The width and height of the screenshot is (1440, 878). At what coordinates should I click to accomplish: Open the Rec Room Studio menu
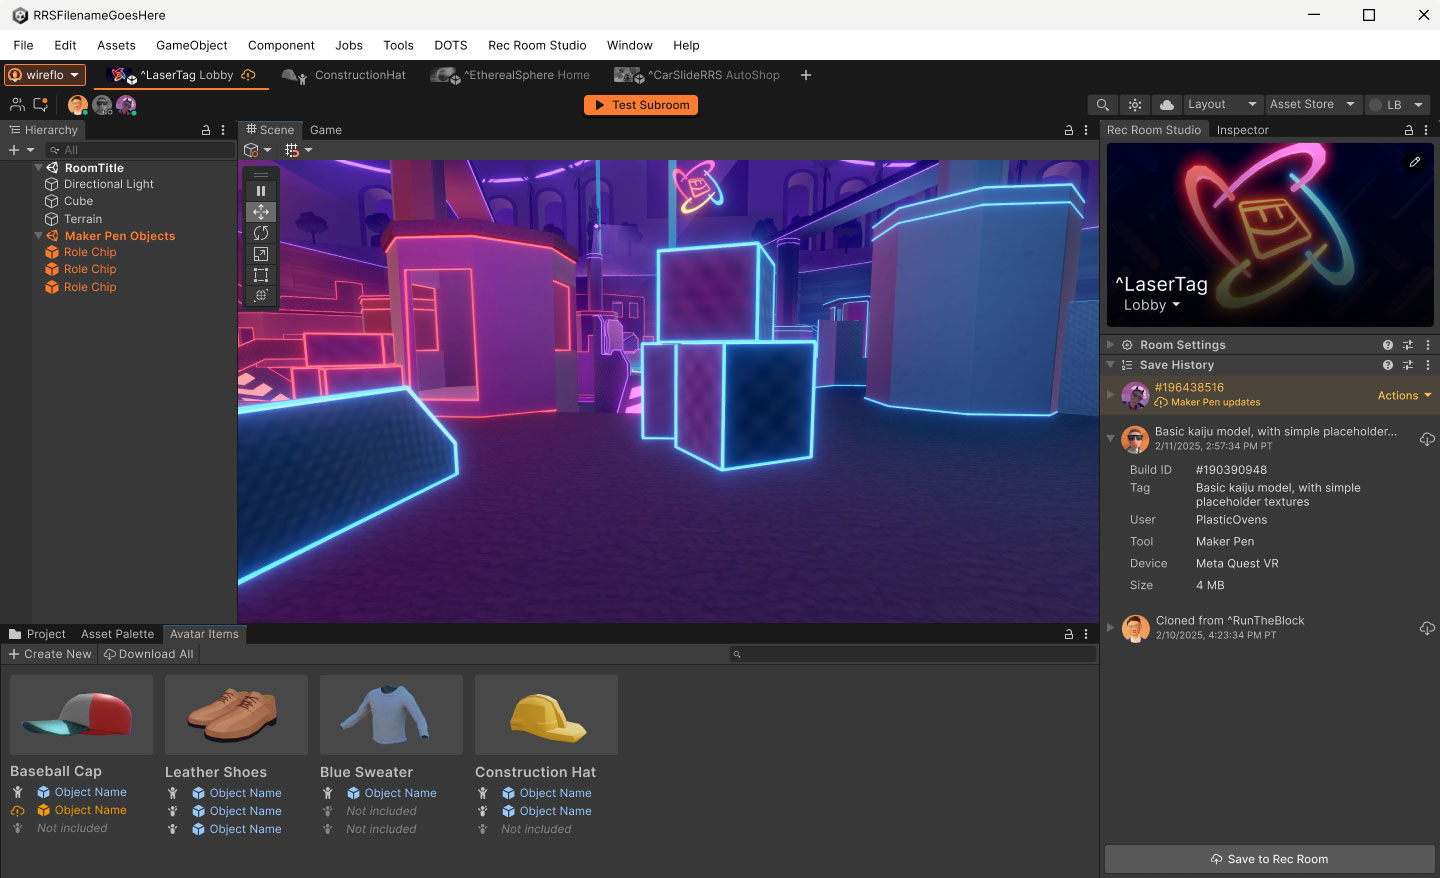(x=537, y=45)
